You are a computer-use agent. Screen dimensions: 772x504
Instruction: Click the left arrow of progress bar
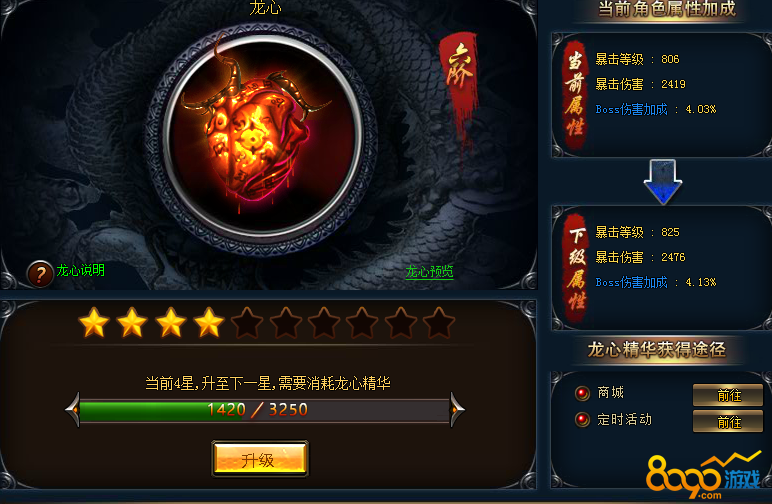tap(72, 410)
